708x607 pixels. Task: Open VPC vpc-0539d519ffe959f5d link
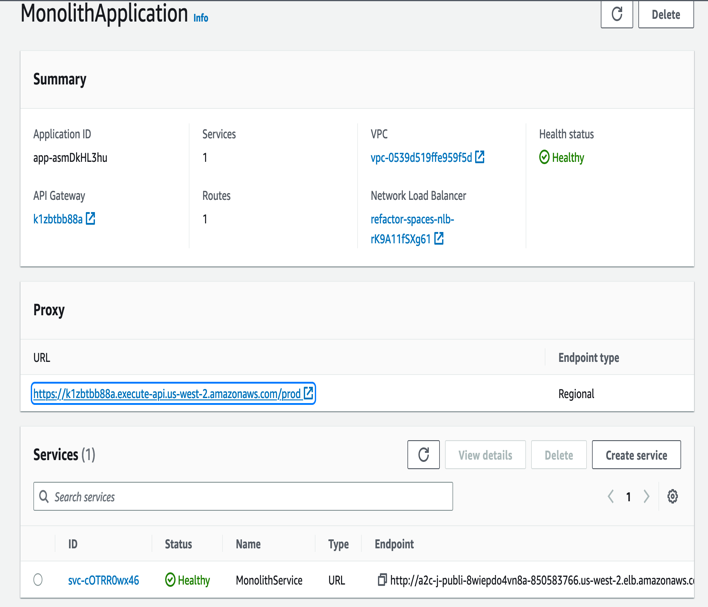[x=421, y=158]
